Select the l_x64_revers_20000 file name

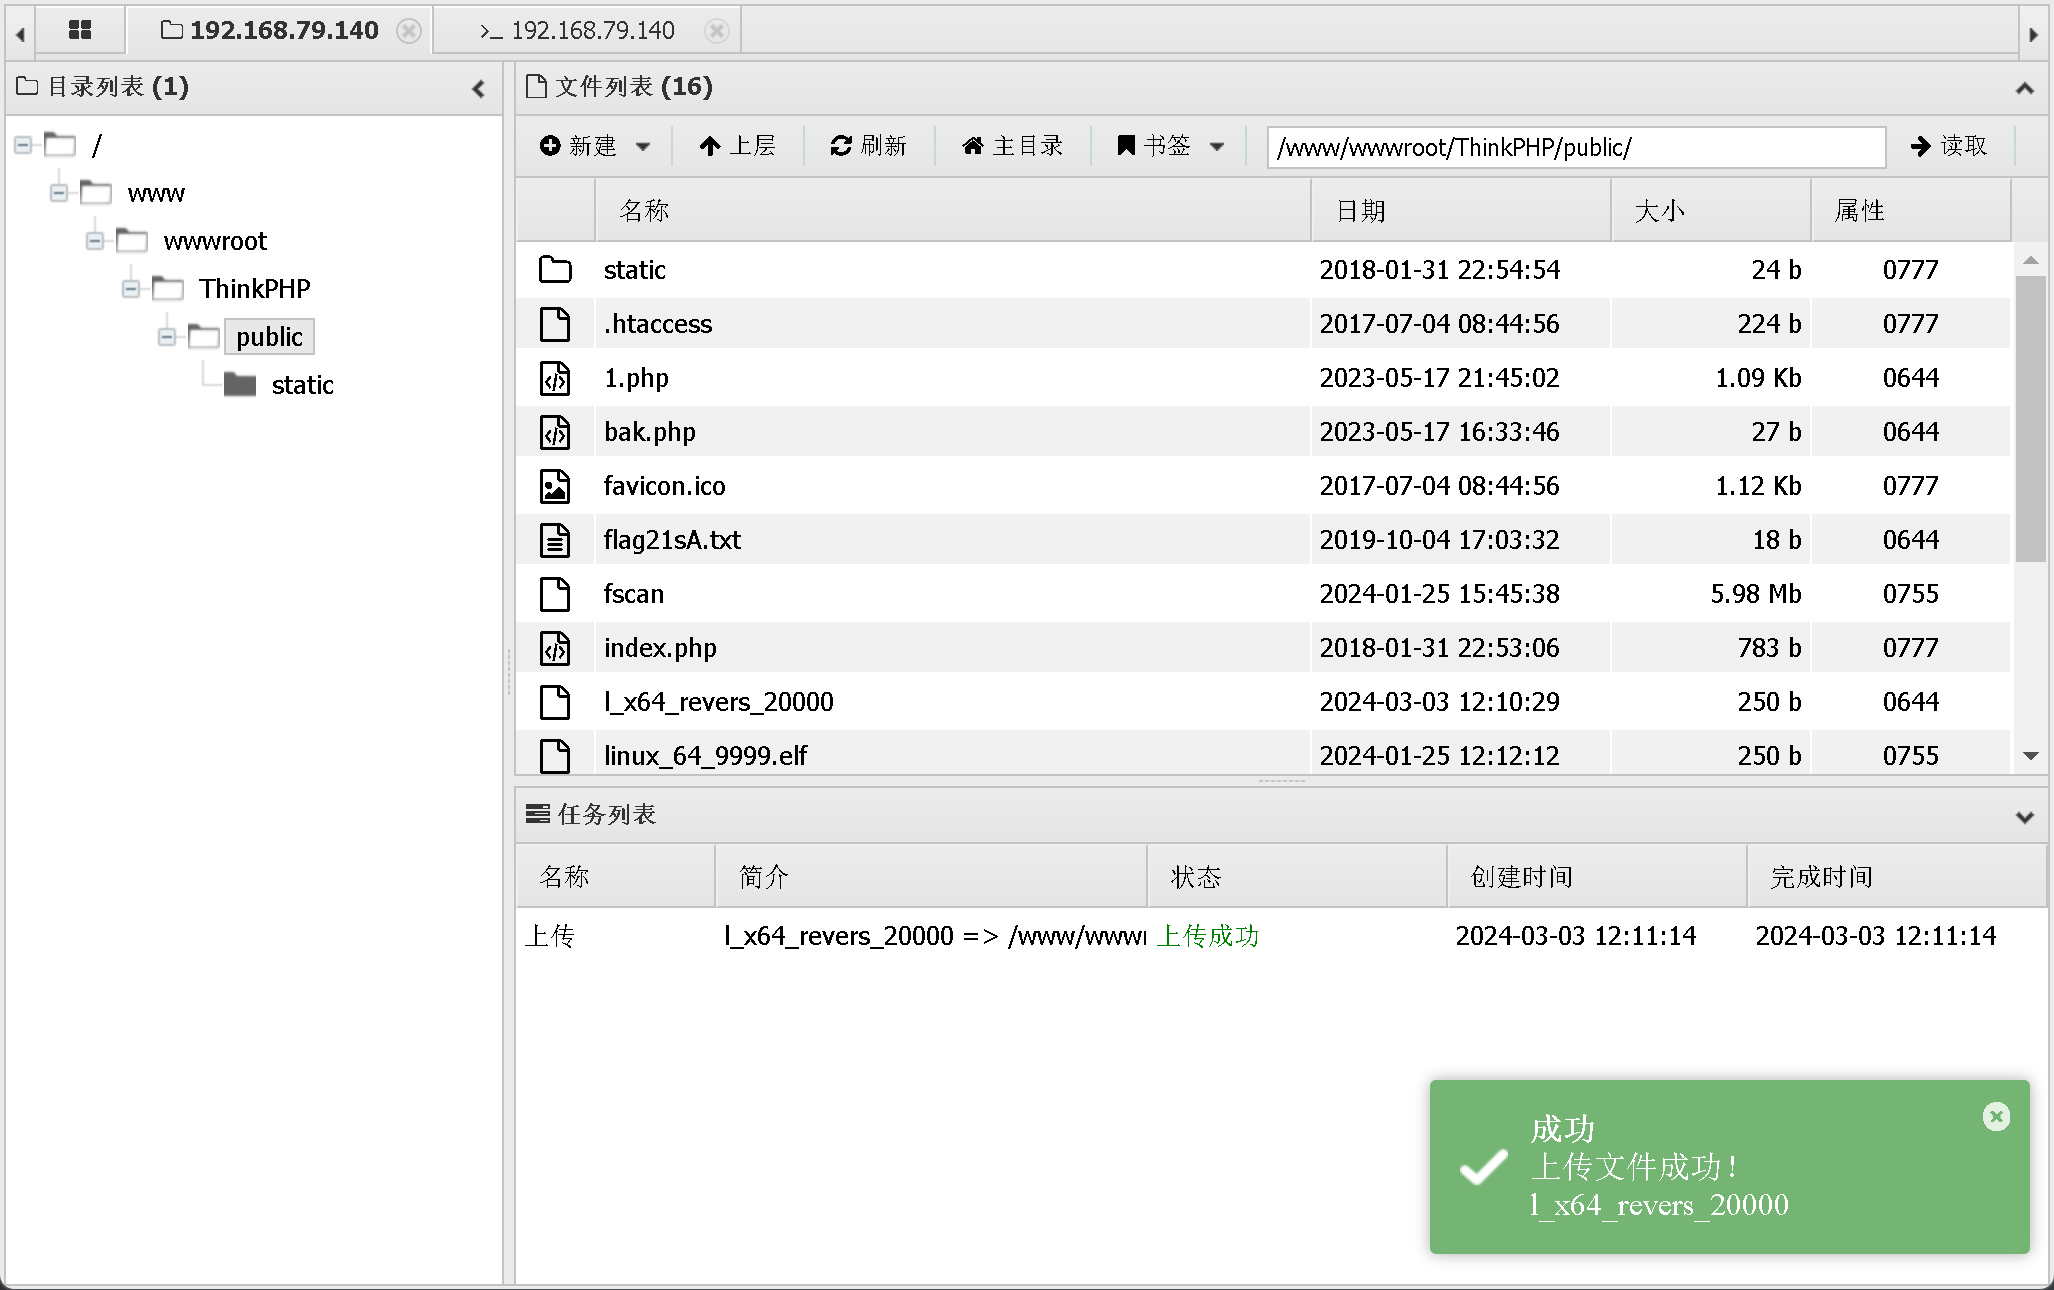click(x=718, y=702)
